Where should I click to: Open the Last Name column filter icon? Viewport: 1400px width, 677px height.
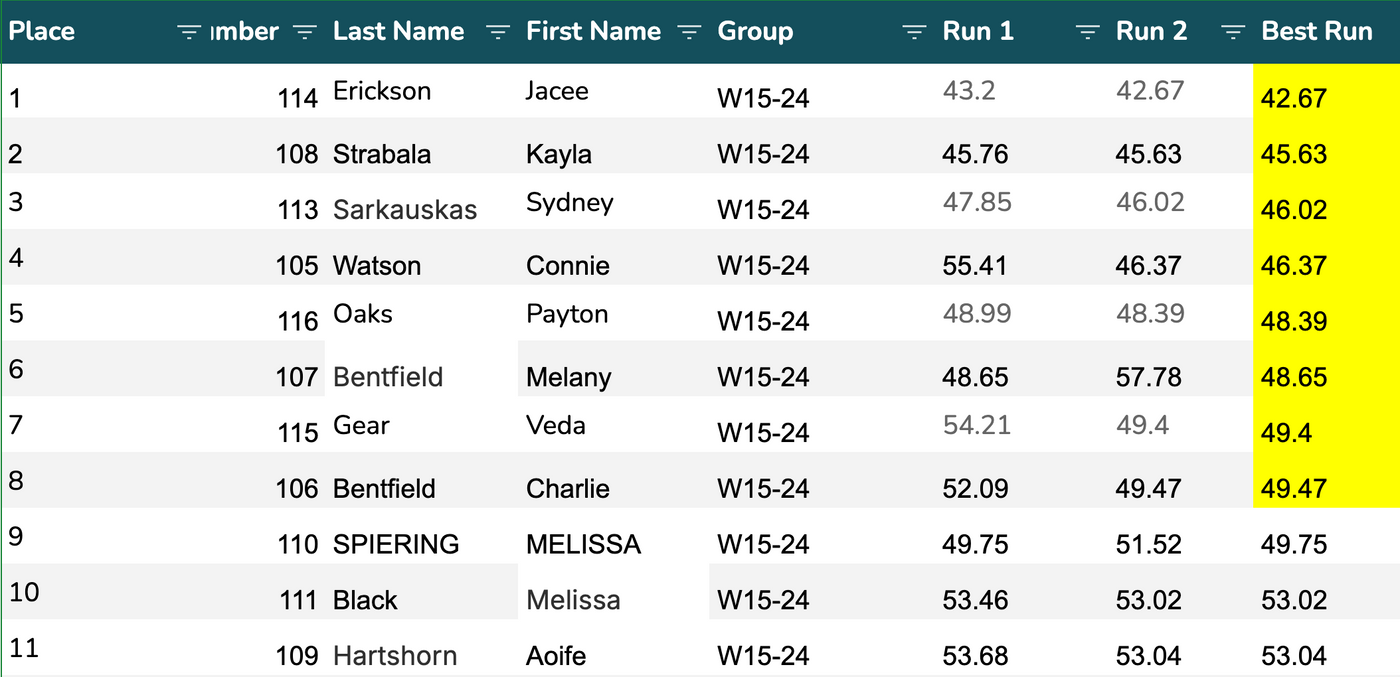pos(497,32)
